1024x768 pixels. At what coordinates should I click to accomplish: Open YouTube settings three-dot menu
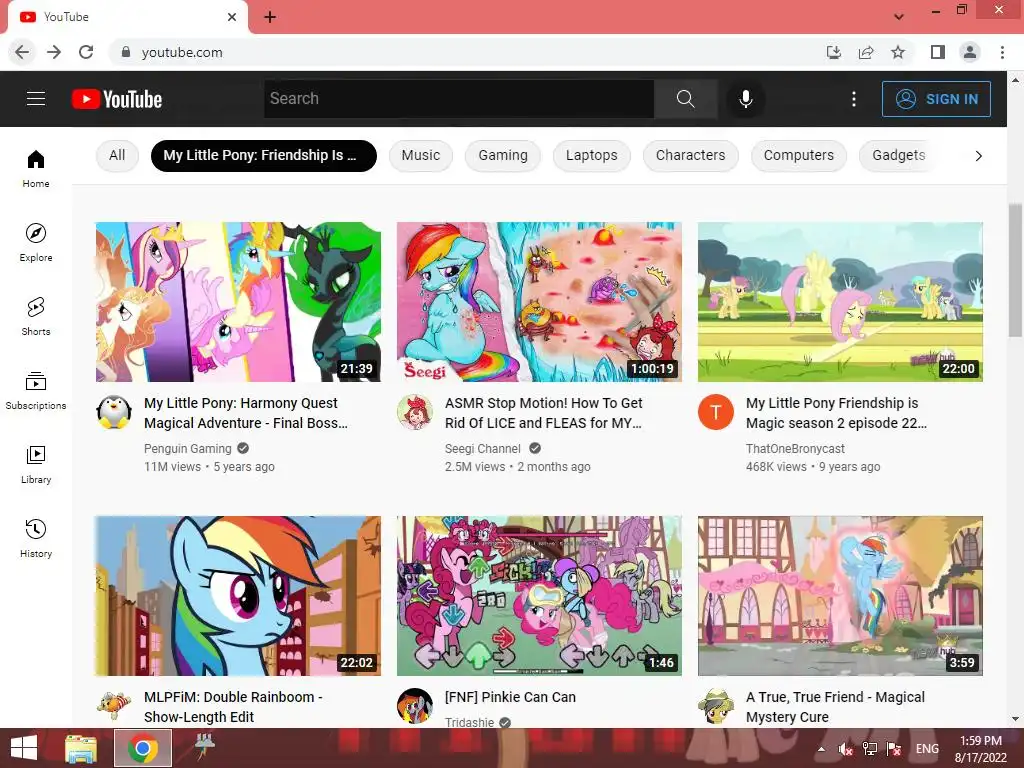[854, 99]
